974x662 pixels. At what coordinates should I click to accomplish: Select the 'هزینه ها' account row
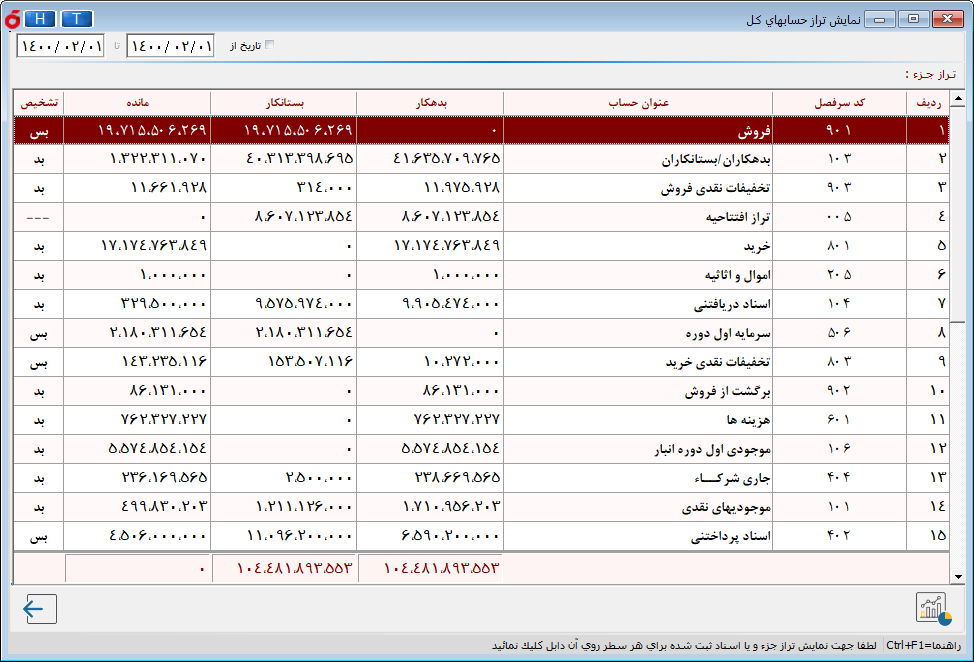[x=639, y=420]
